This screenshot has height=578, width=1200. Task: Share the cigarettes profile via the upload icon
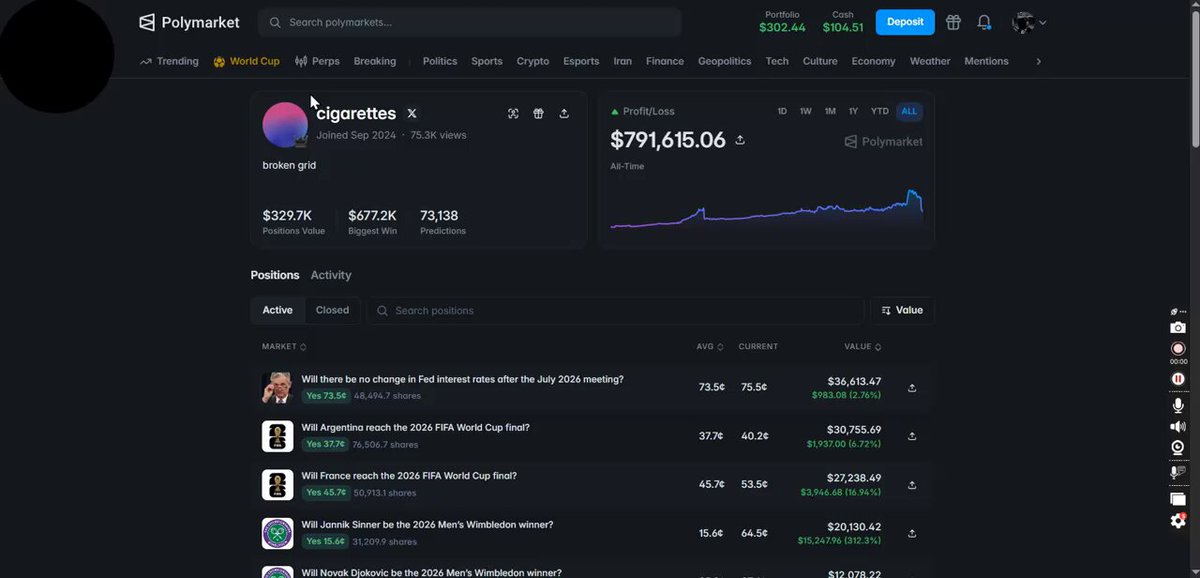pyautogui.click(x=564, y=114)
